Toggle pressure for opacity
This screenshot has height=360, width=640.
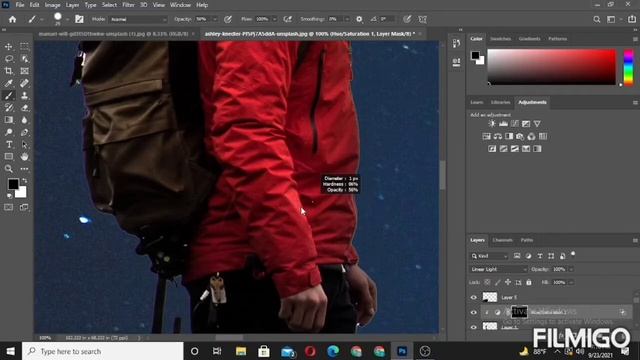point(228,19)
